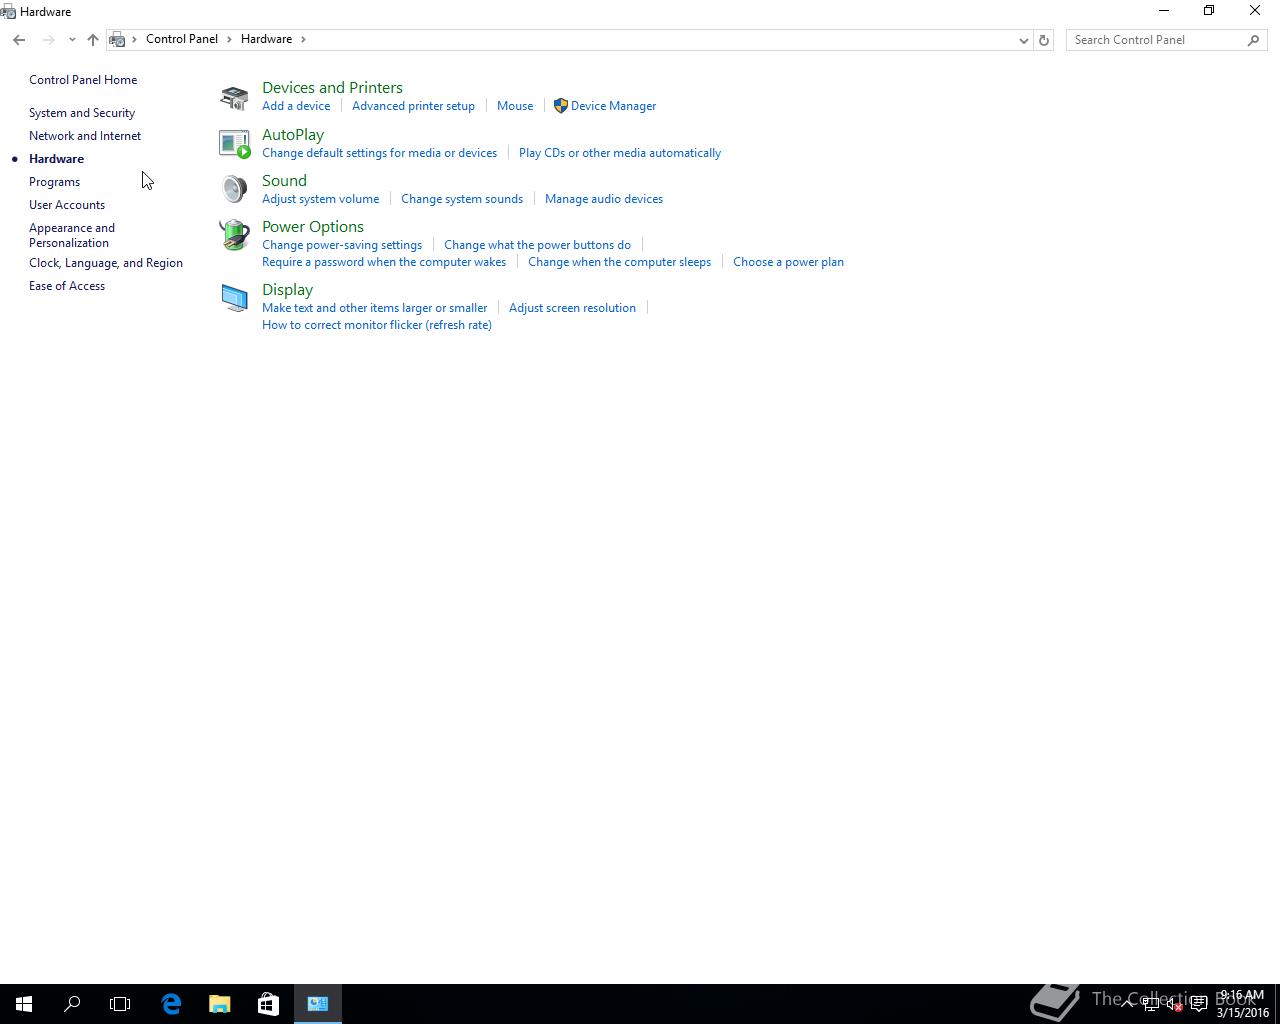Open Display heading link

coord(287,290)
